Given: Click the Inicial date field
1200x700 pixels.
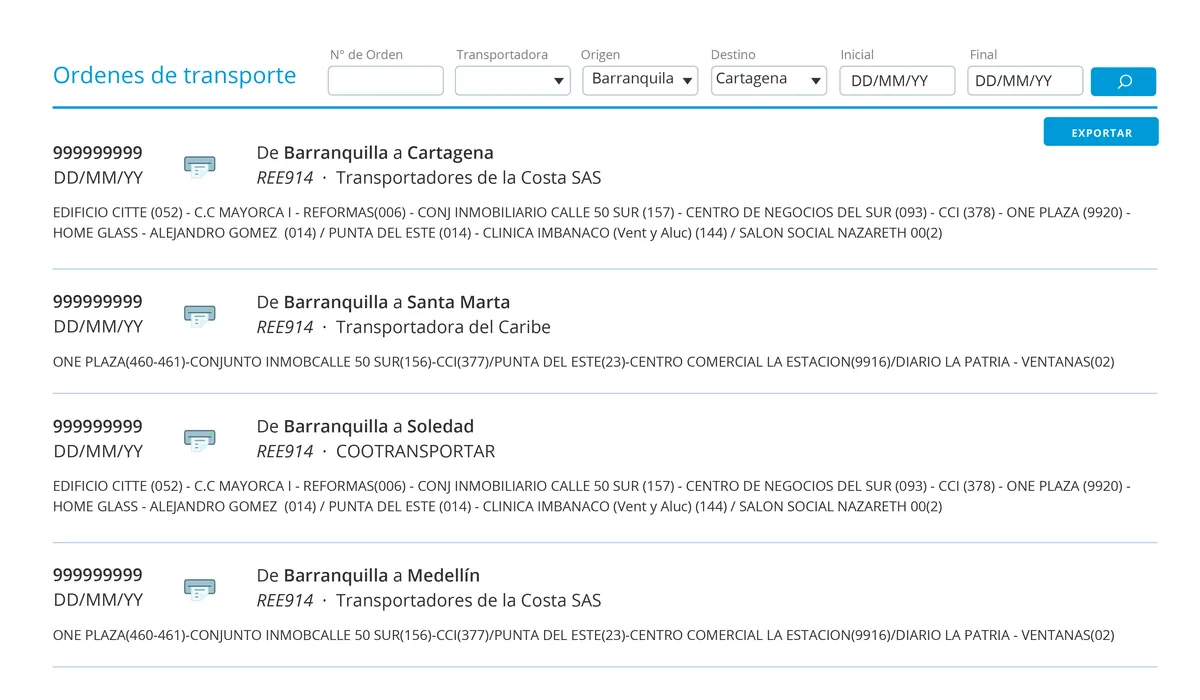Looking at the screenshot, I should pyautogui.click(x=897, y=81).
